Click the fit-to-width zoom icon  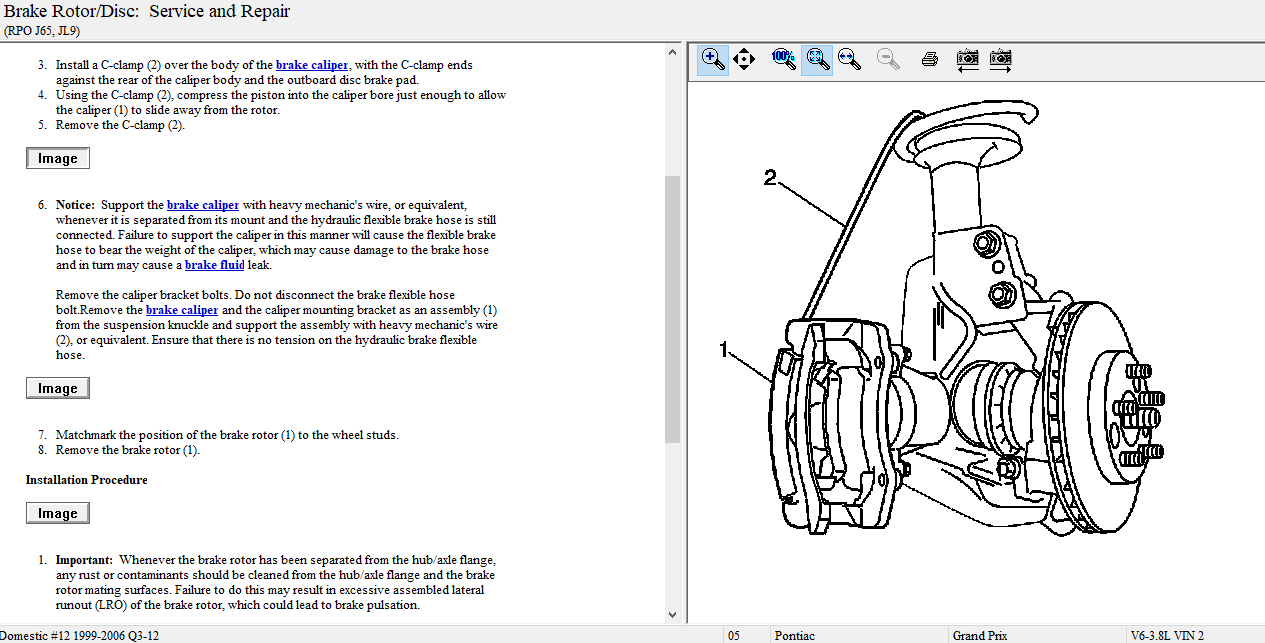(850, 59)
